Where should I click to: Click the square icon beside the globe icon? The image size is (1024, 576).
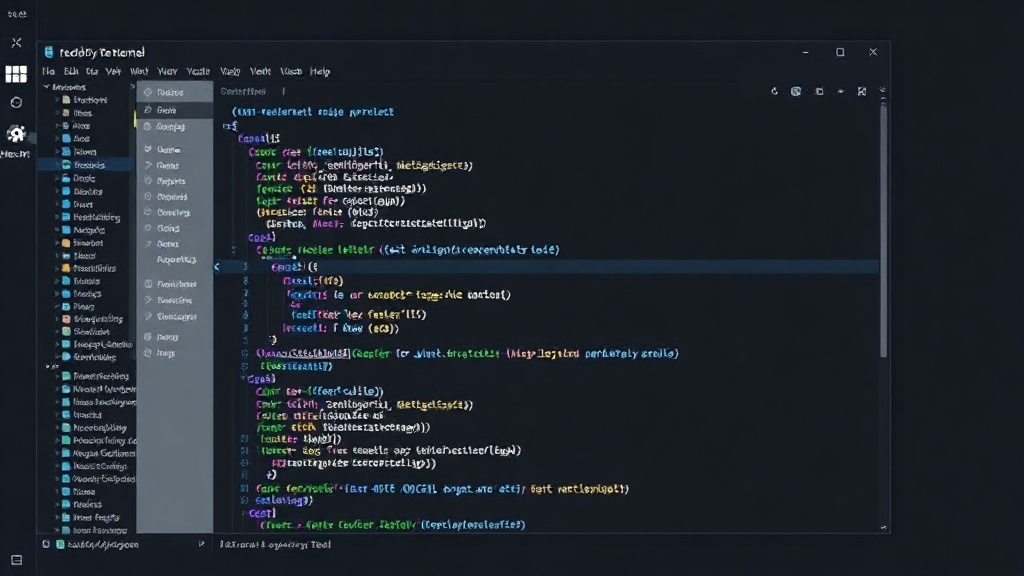tap(819, 91)
